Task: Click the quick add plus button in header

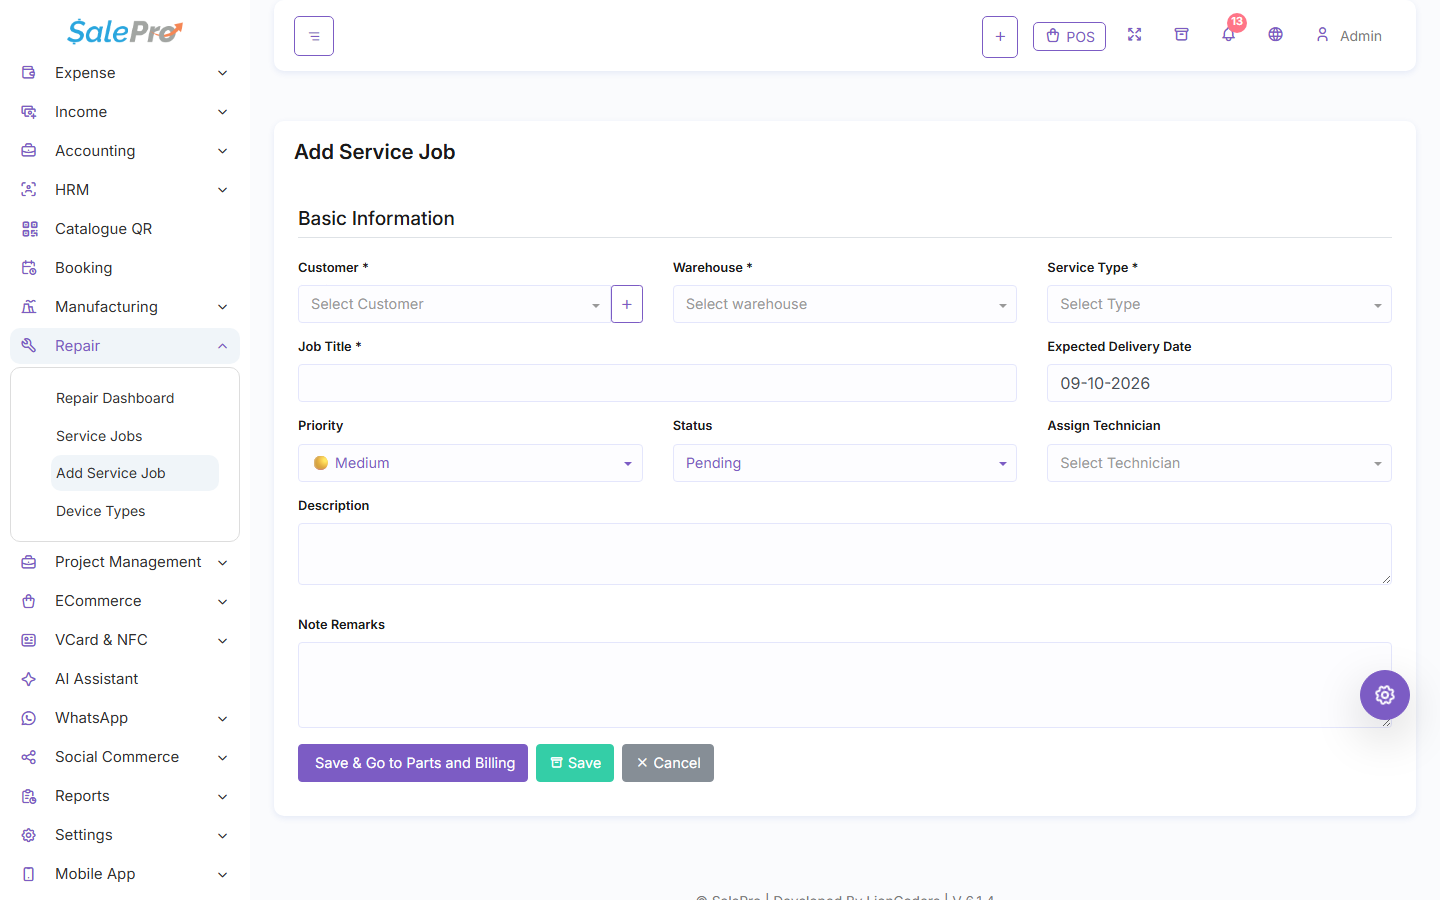Action: click(1000, 37)
